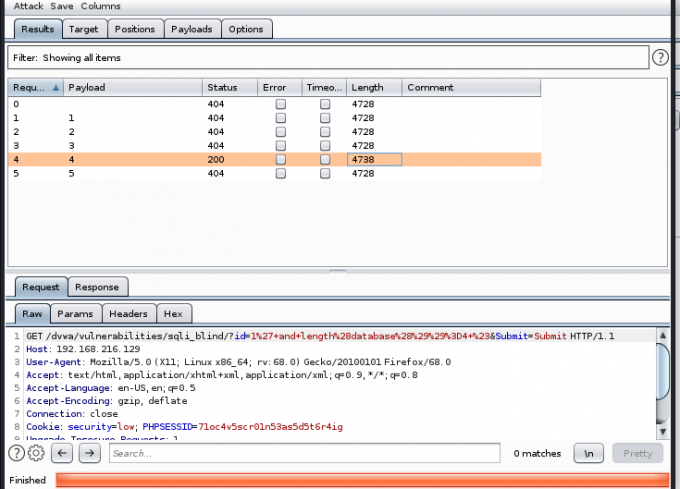The width and height of the screenshot is (680, 489).
Task: Open the Raw view tab
Action: point(33,314)
